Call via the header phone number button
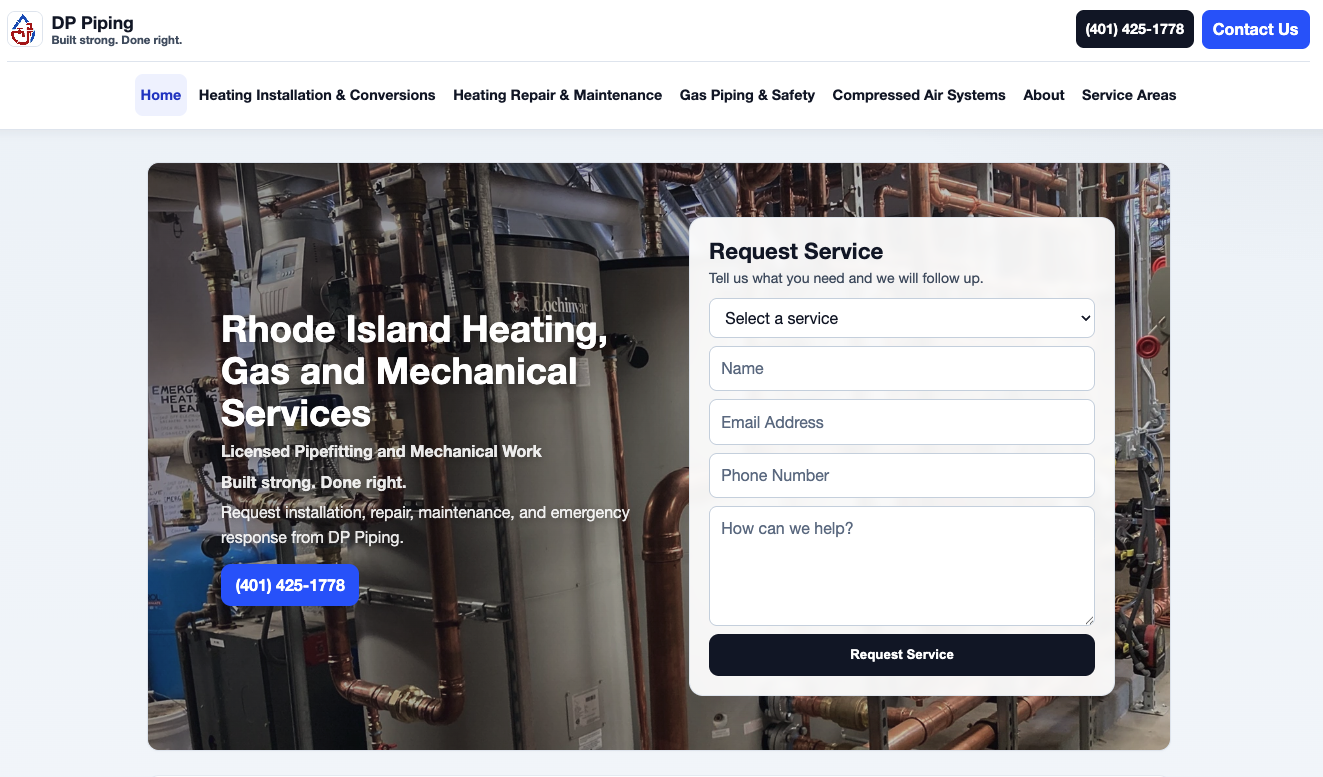Image resolution: width=1323 pixels, height=777 pixels. click(1134, 29)
